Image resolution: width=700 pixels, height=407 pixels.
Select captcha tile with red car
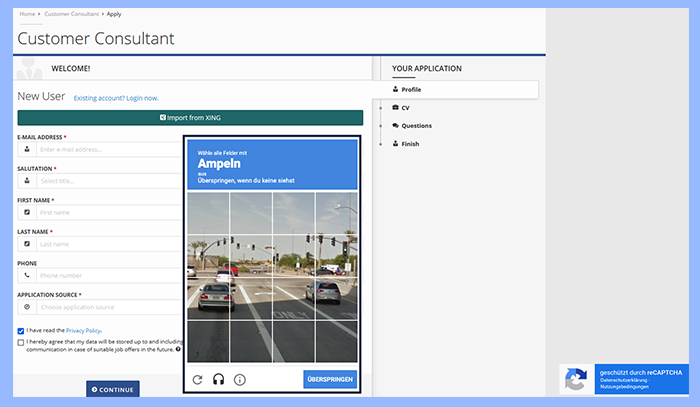click(x=251, y=257)
